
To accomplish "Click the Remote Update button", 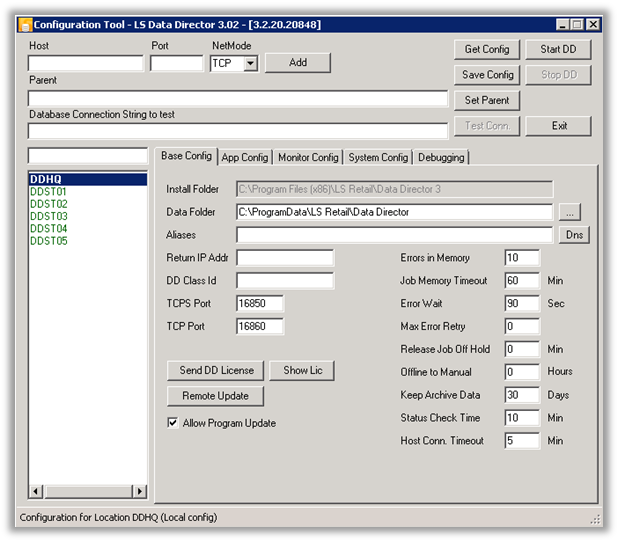I will (215, 396).
